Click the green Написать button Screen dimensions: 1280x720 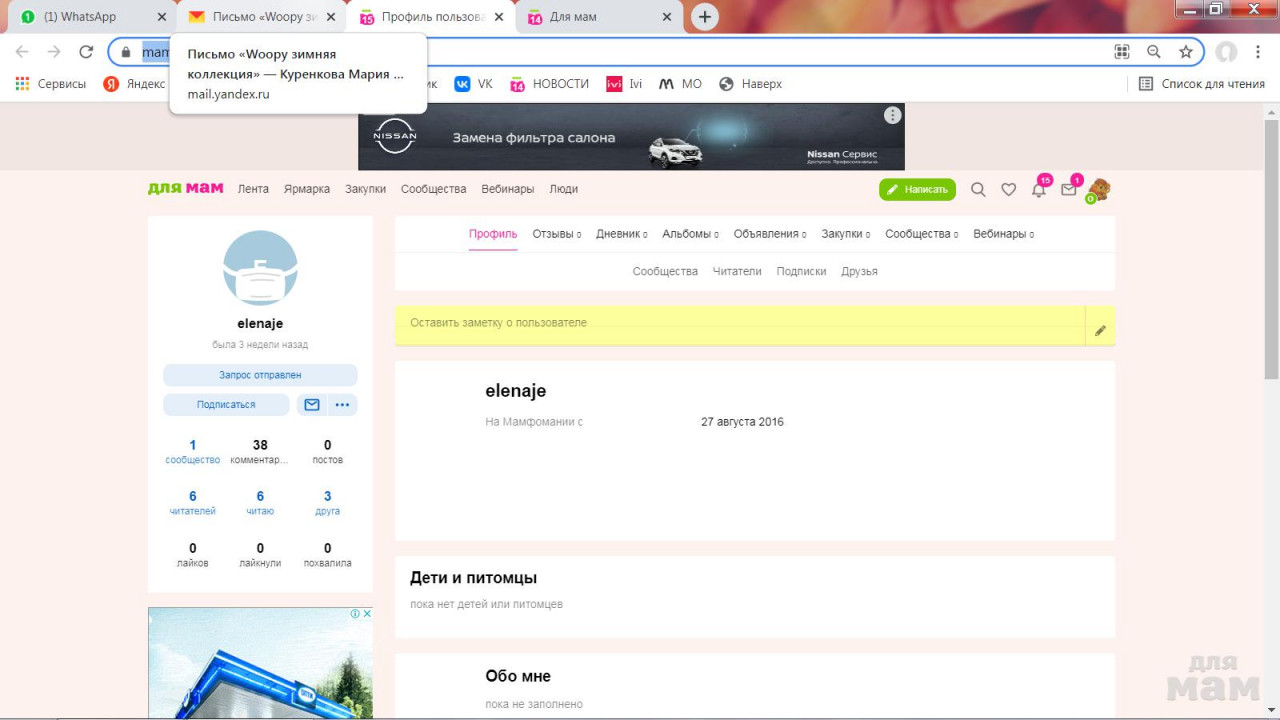(x=917, y=190)
